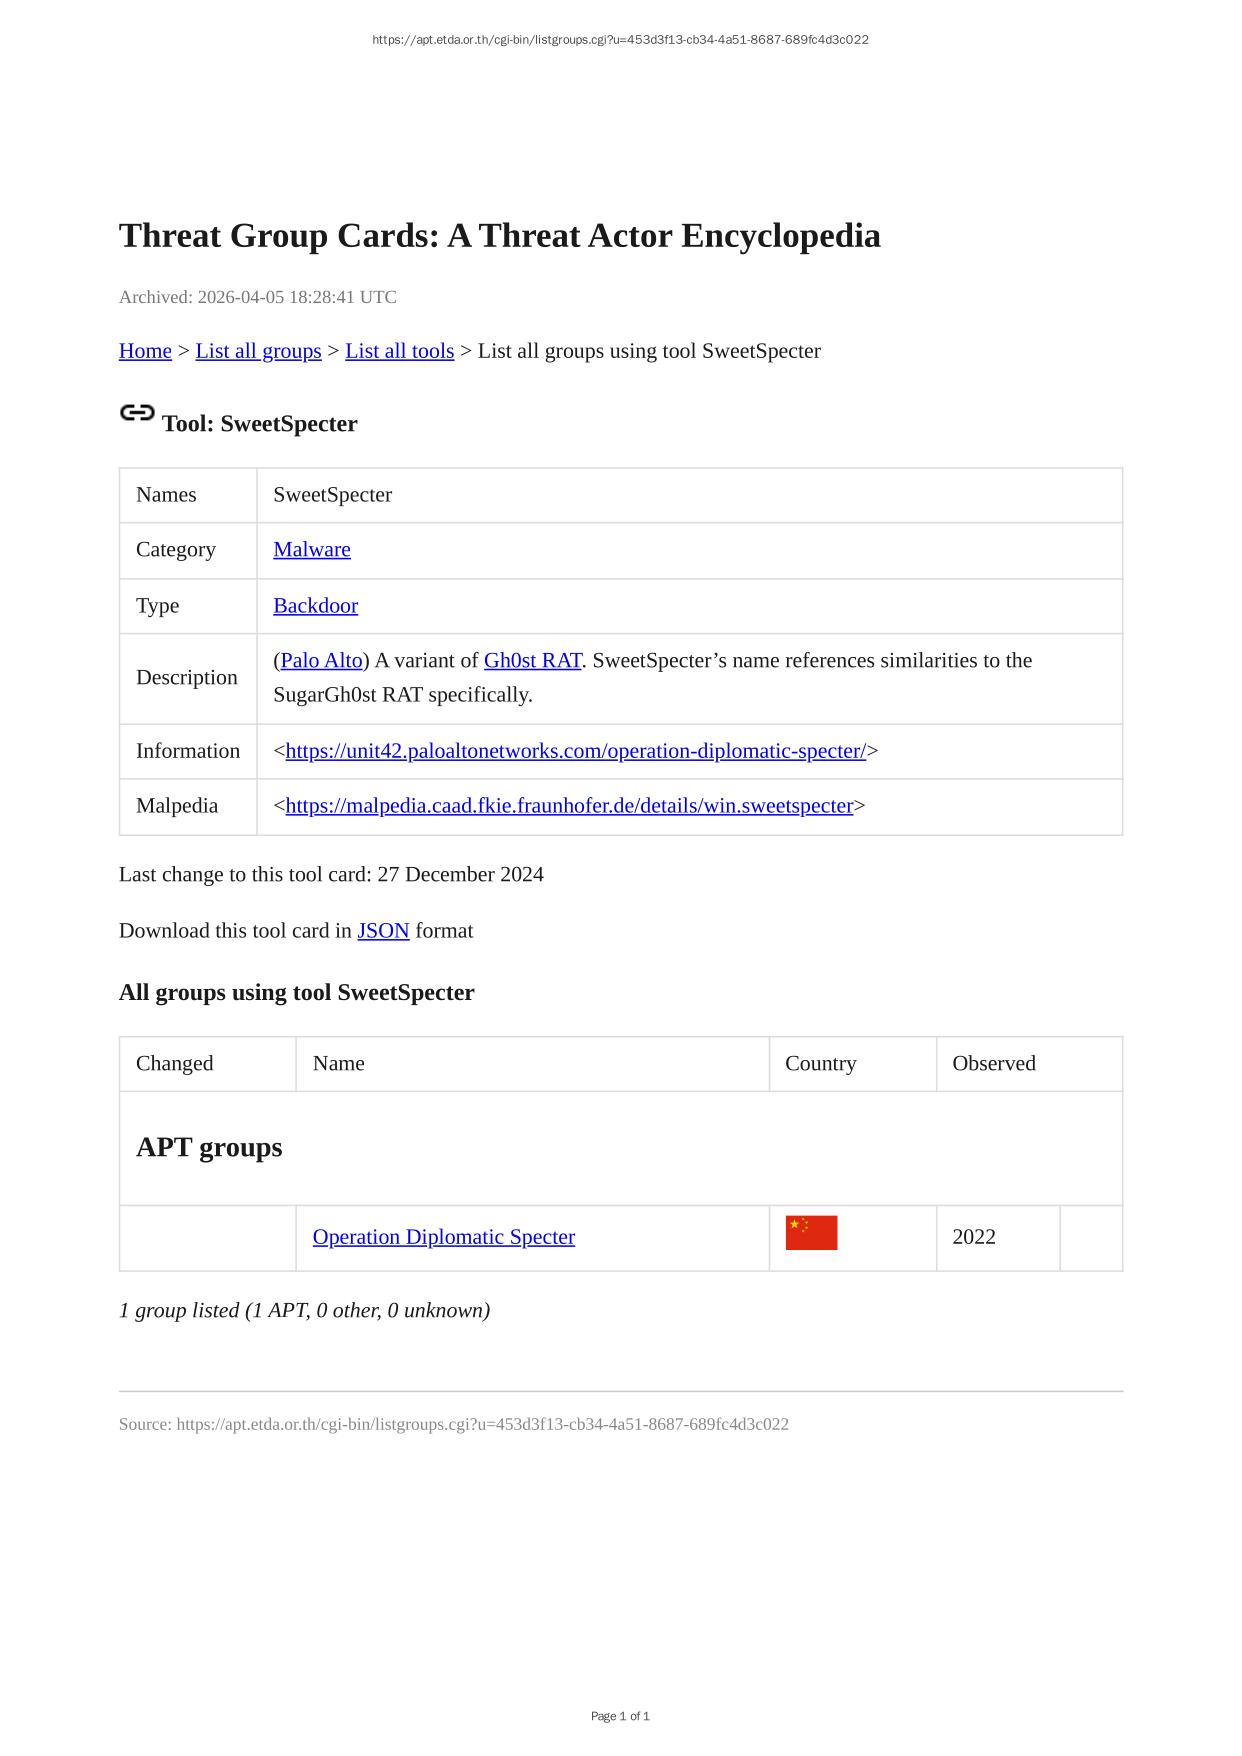Open the Home breadcrumb link
Image resolution: width=1242 pixels, height=1756 pixels.
(145, 351)
